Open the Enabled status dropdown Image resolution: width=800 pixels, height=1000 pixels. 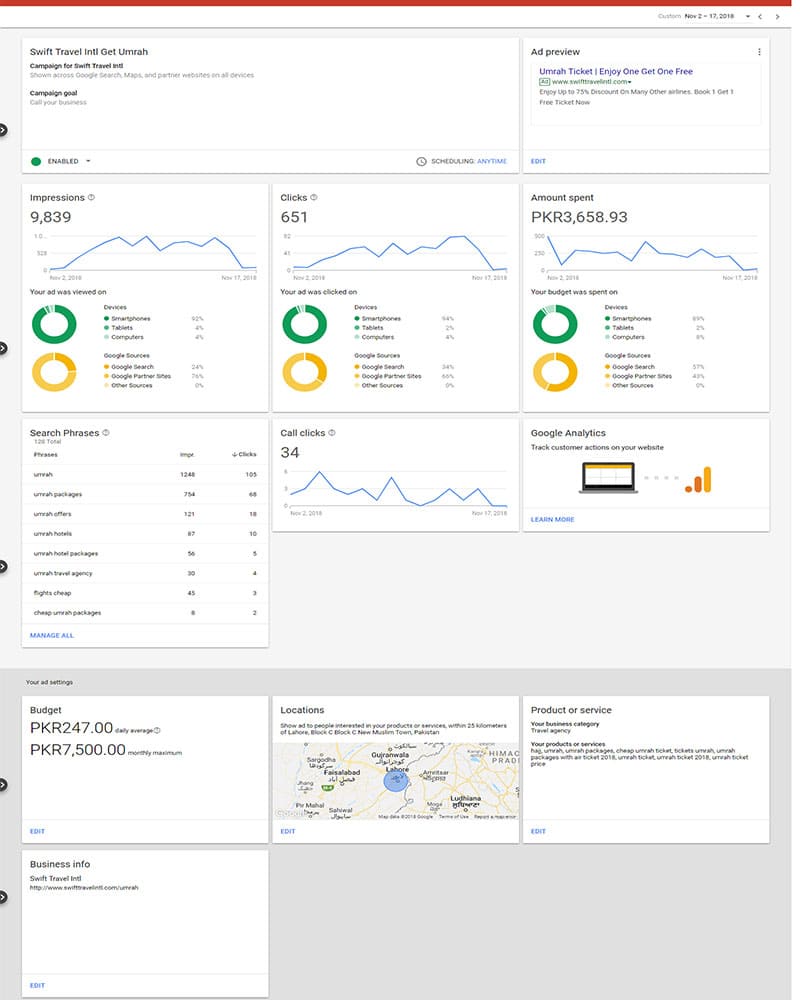click(x=88, y=161)
